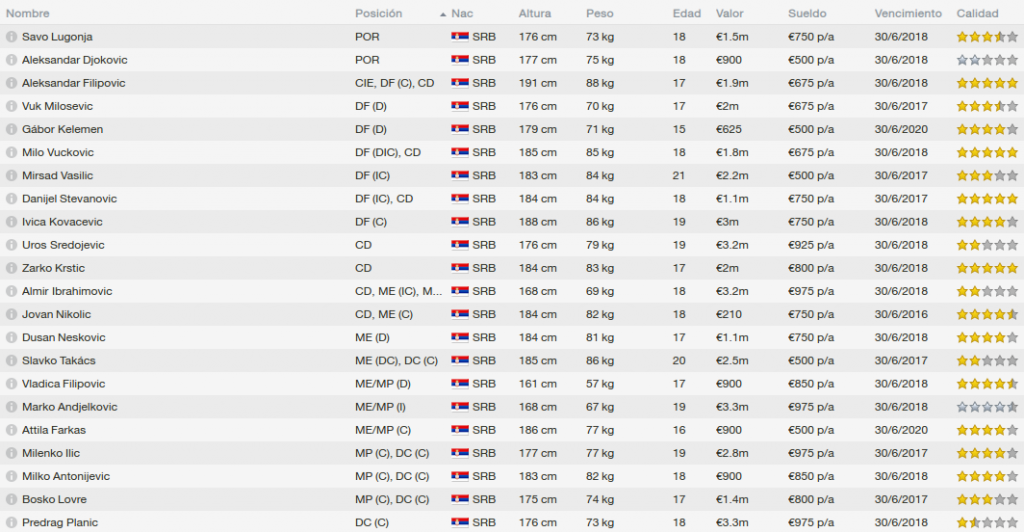Open info icon beside Attila Farkas

pos(11,430)
